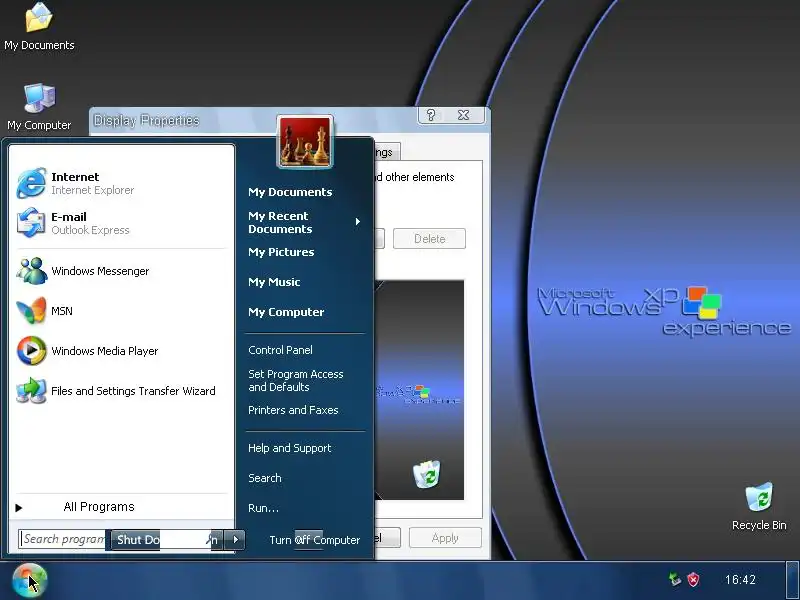Open Printers and Faxes
Image resolution: width=800 pixels, height=600 pixels.
pos(293,410)
